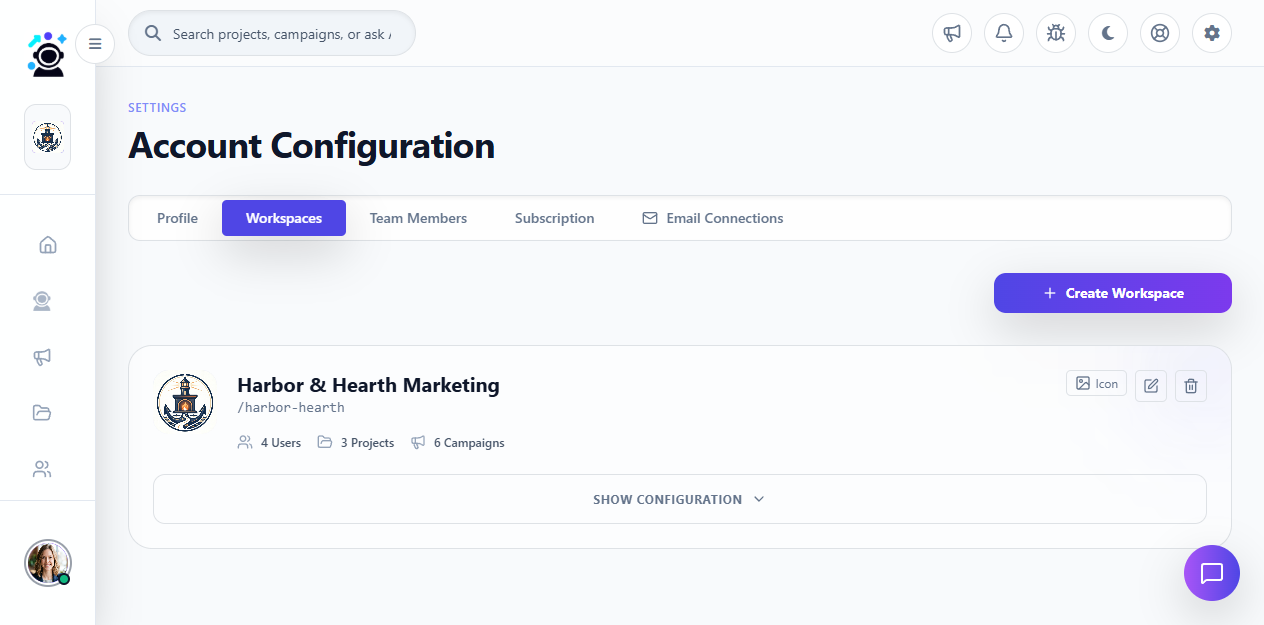This screenshot has height=625, width=1264.
Task: Click the search magnifier icon
Action: coord(153,33)
